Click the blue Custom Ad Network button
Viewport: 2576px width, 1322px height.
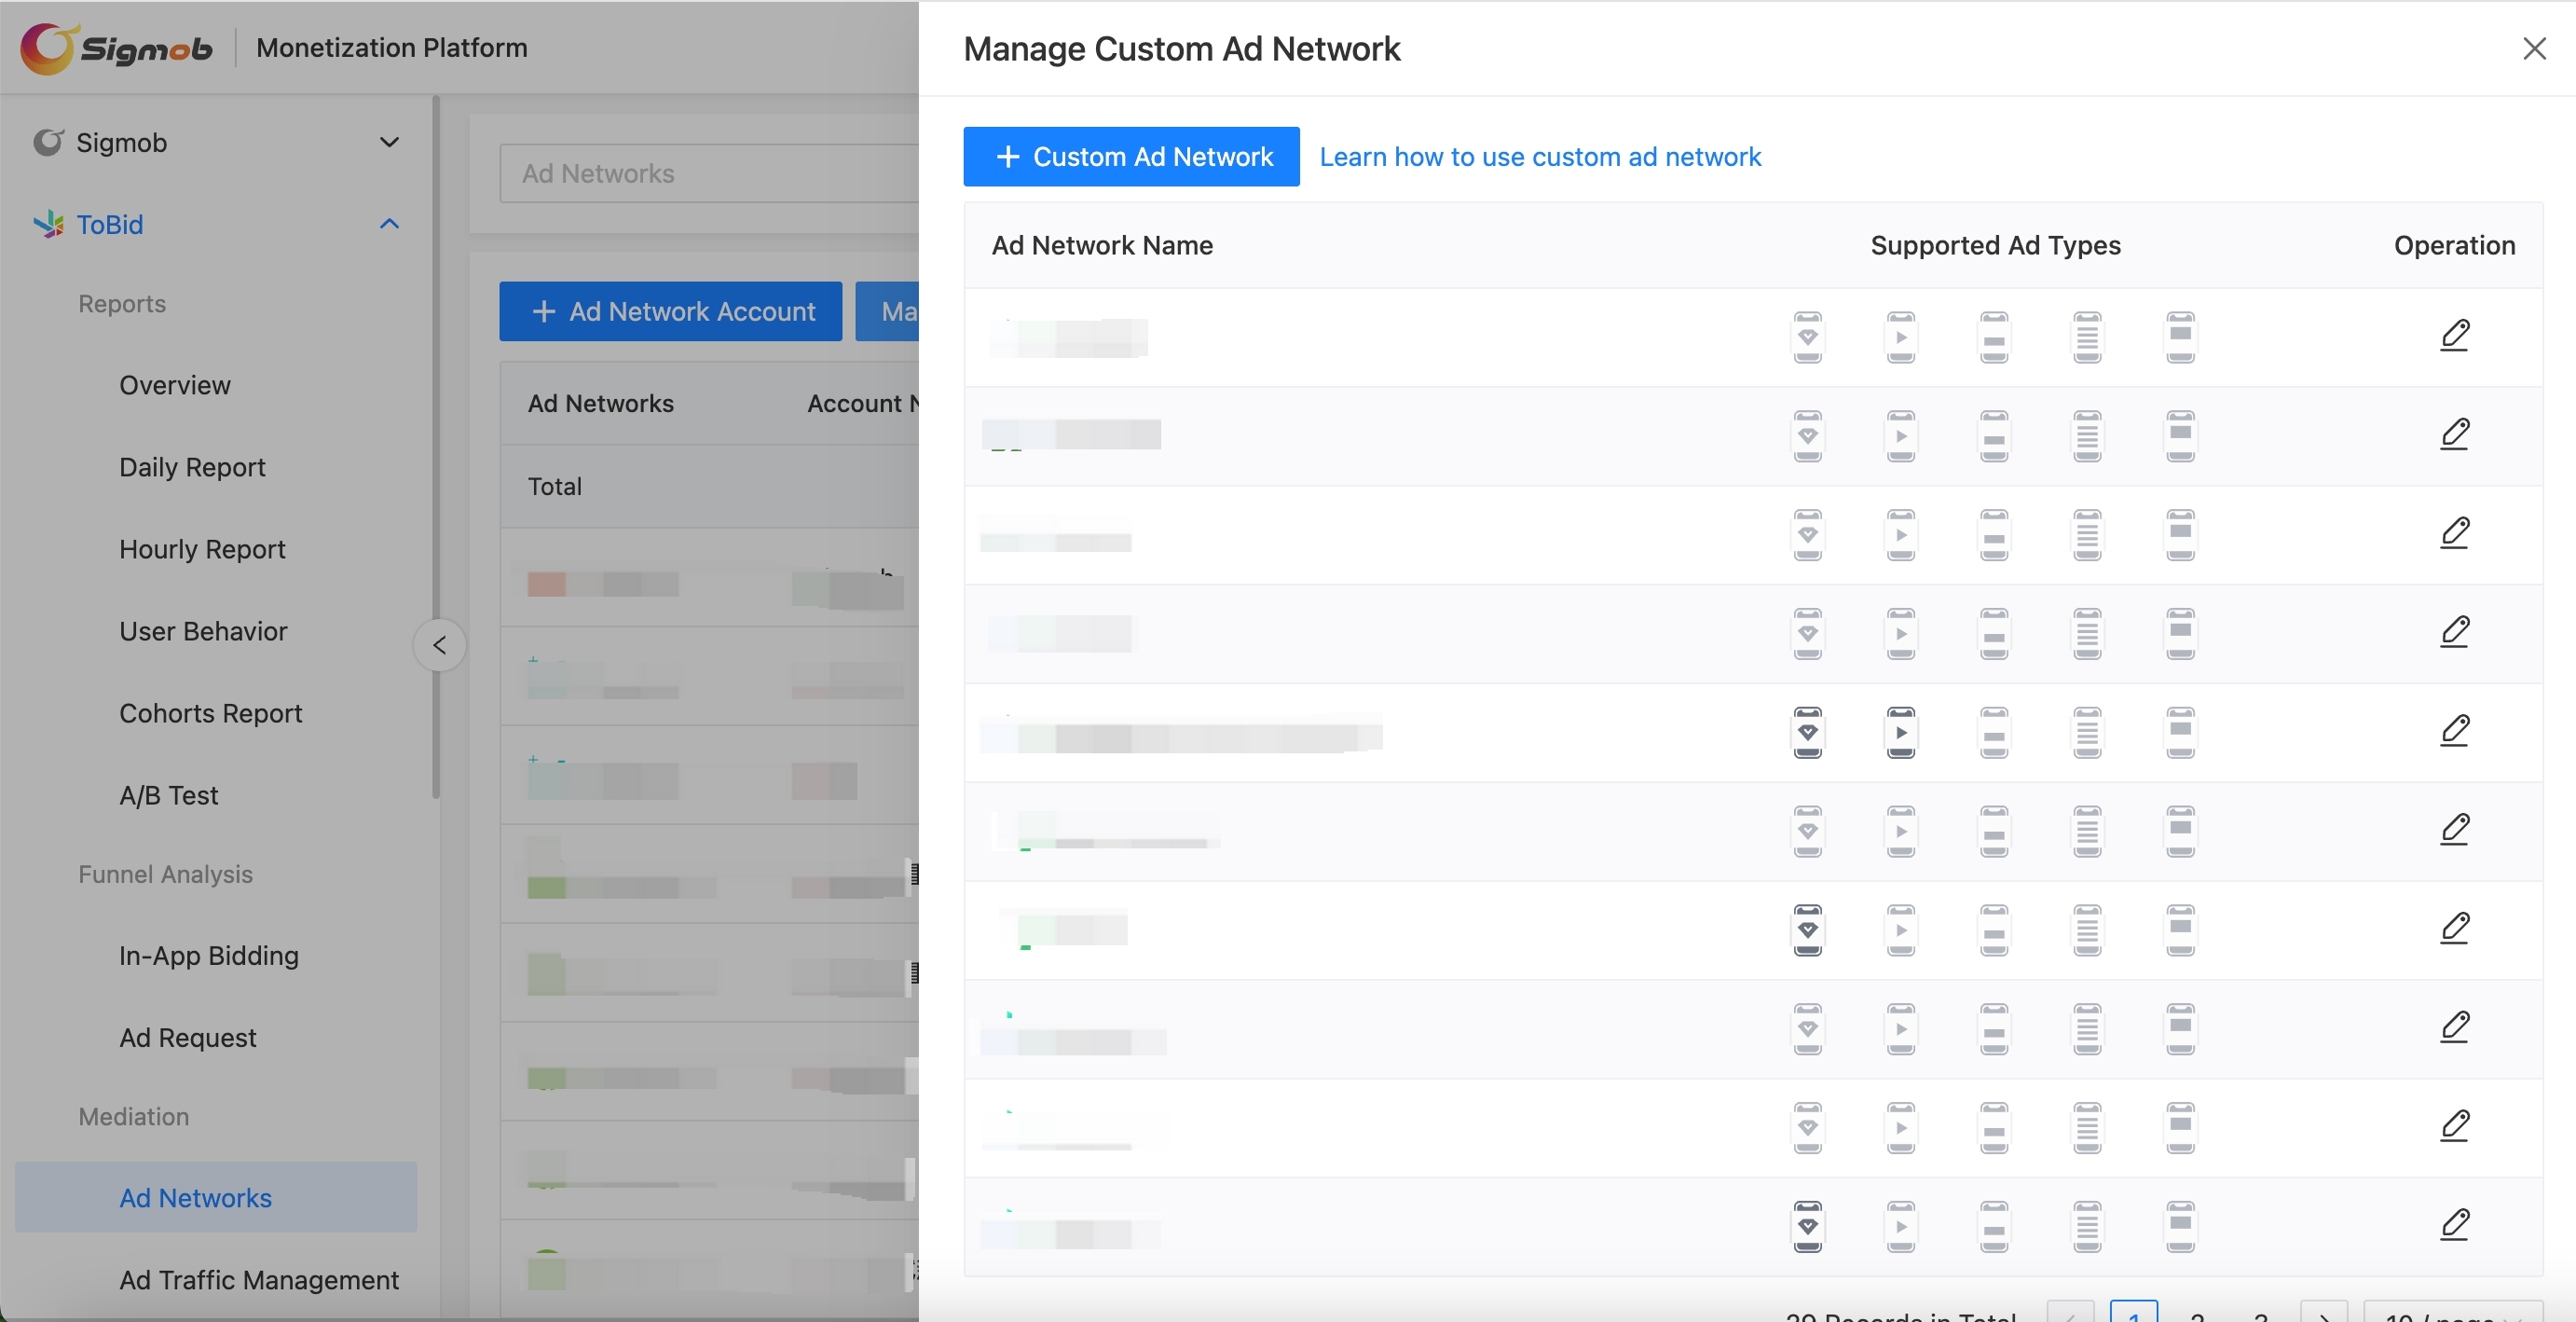pyautogui.click(x=1131, y=157)
